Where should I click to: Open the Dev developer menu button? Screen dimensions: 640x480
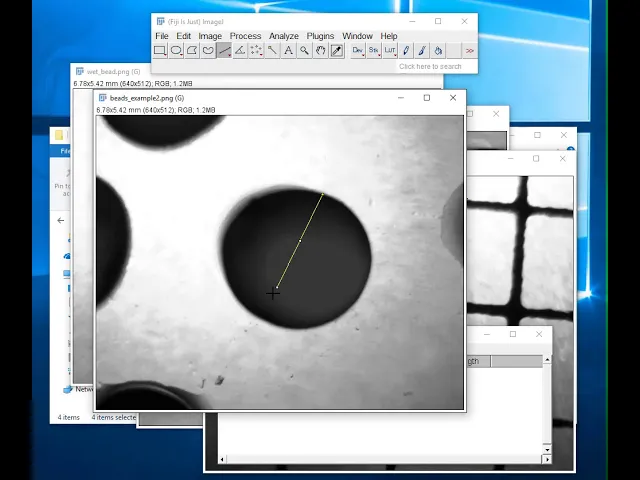(x=358, y=51)
